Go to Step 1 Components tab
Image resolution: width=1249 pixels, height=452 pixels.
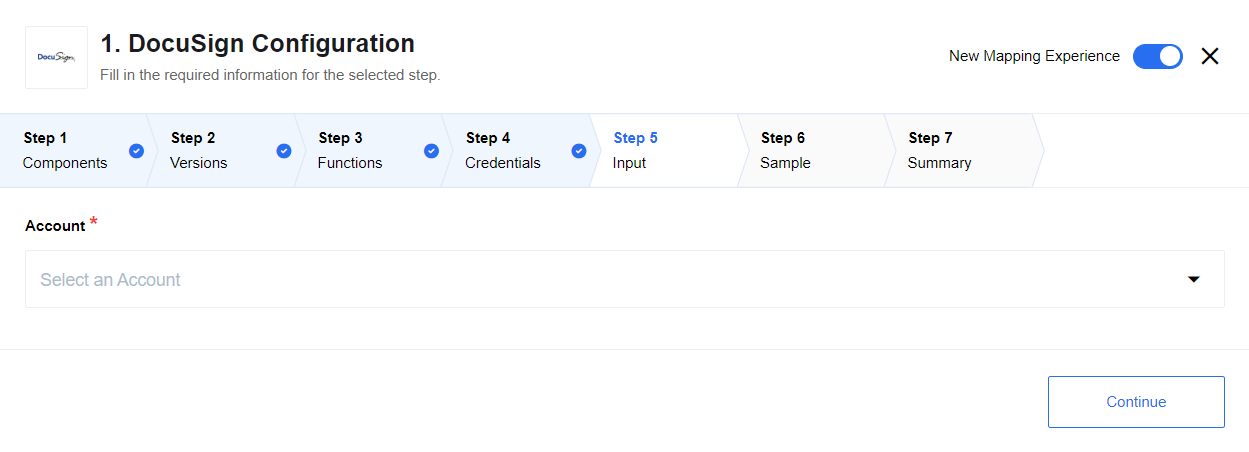[75, 150]
